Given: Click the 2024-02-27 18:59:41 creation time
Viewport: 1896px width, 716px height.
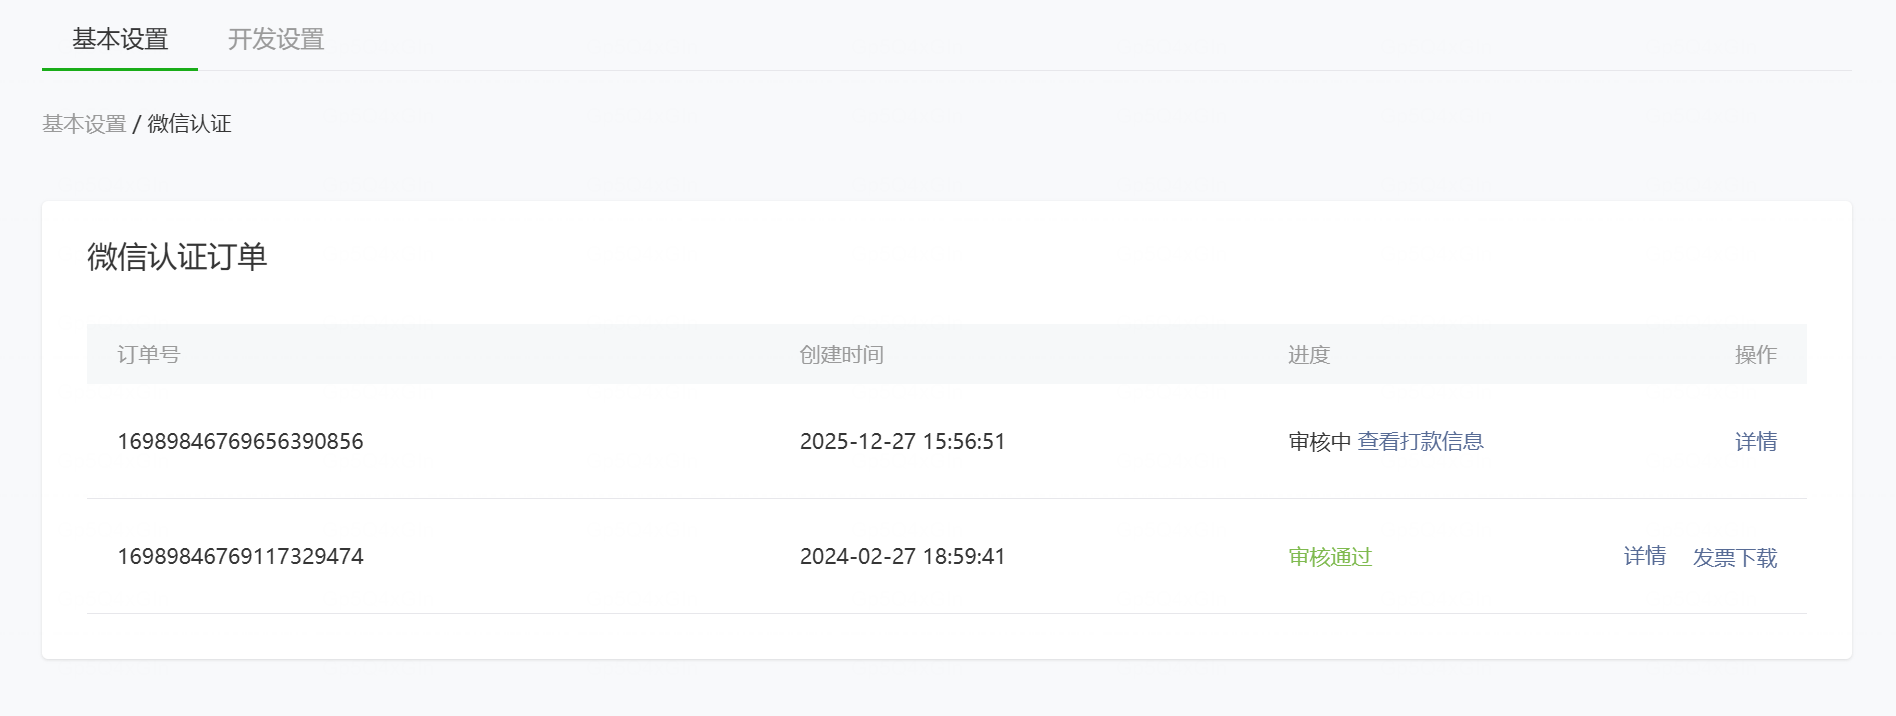Looking at the screenshot, I should pyautogui.click(x=902, y=557).
